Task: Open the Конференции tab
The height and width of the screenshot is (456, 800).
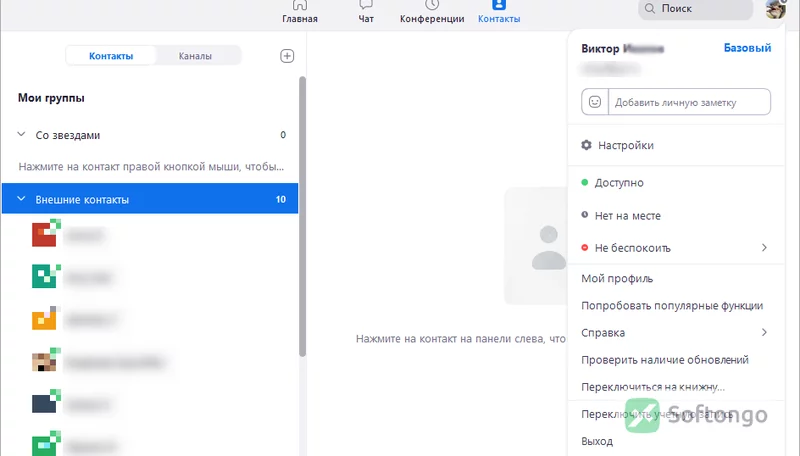Action: point(432,12)
